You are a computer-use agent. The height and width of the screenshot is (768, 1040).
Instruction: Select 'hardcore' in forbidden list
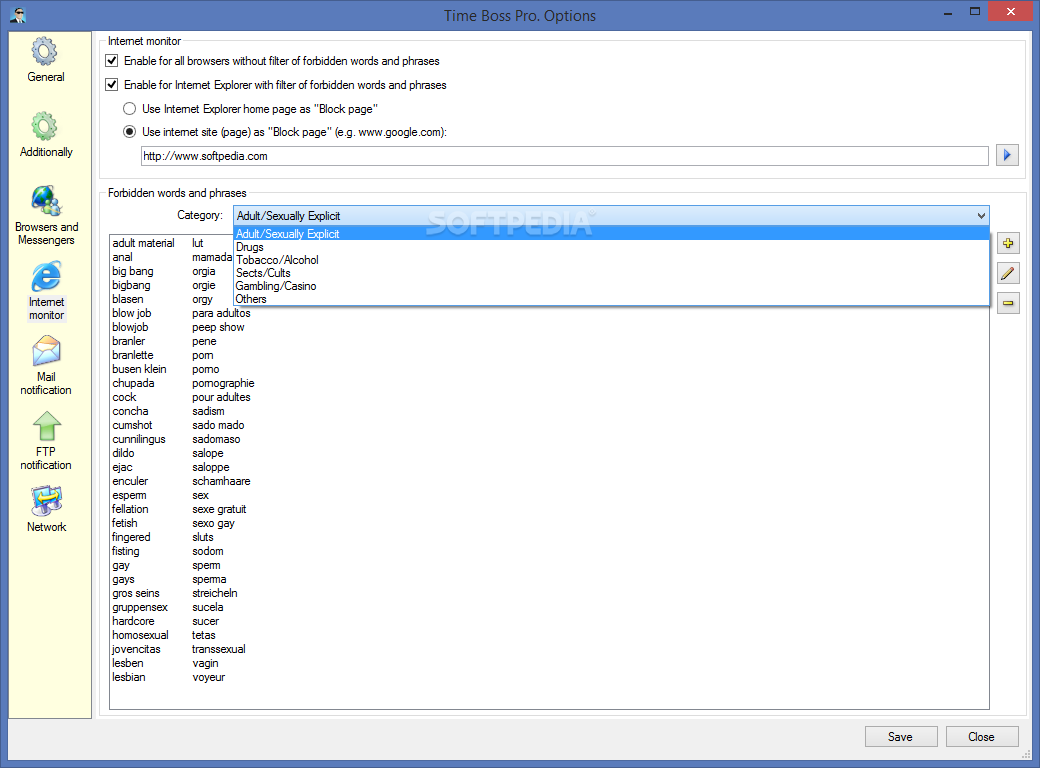(x=133, y=621)
